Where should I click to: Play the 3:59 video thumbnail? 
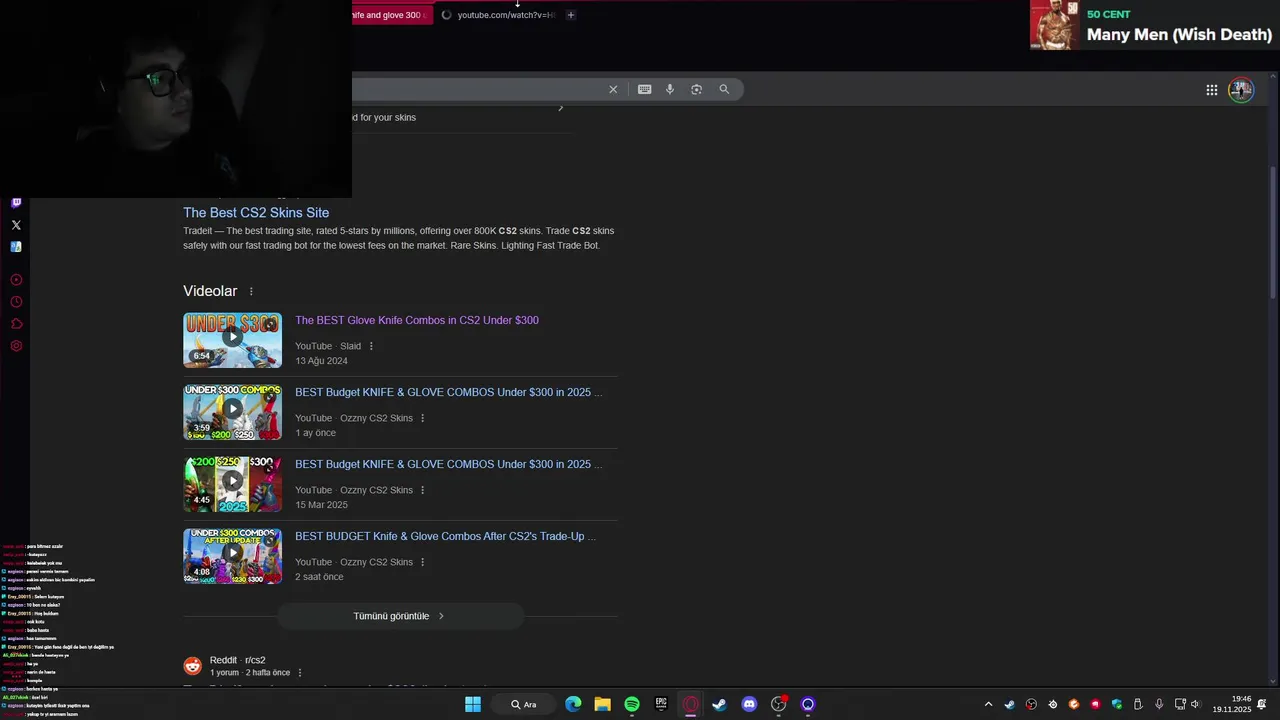click(232, 412)
